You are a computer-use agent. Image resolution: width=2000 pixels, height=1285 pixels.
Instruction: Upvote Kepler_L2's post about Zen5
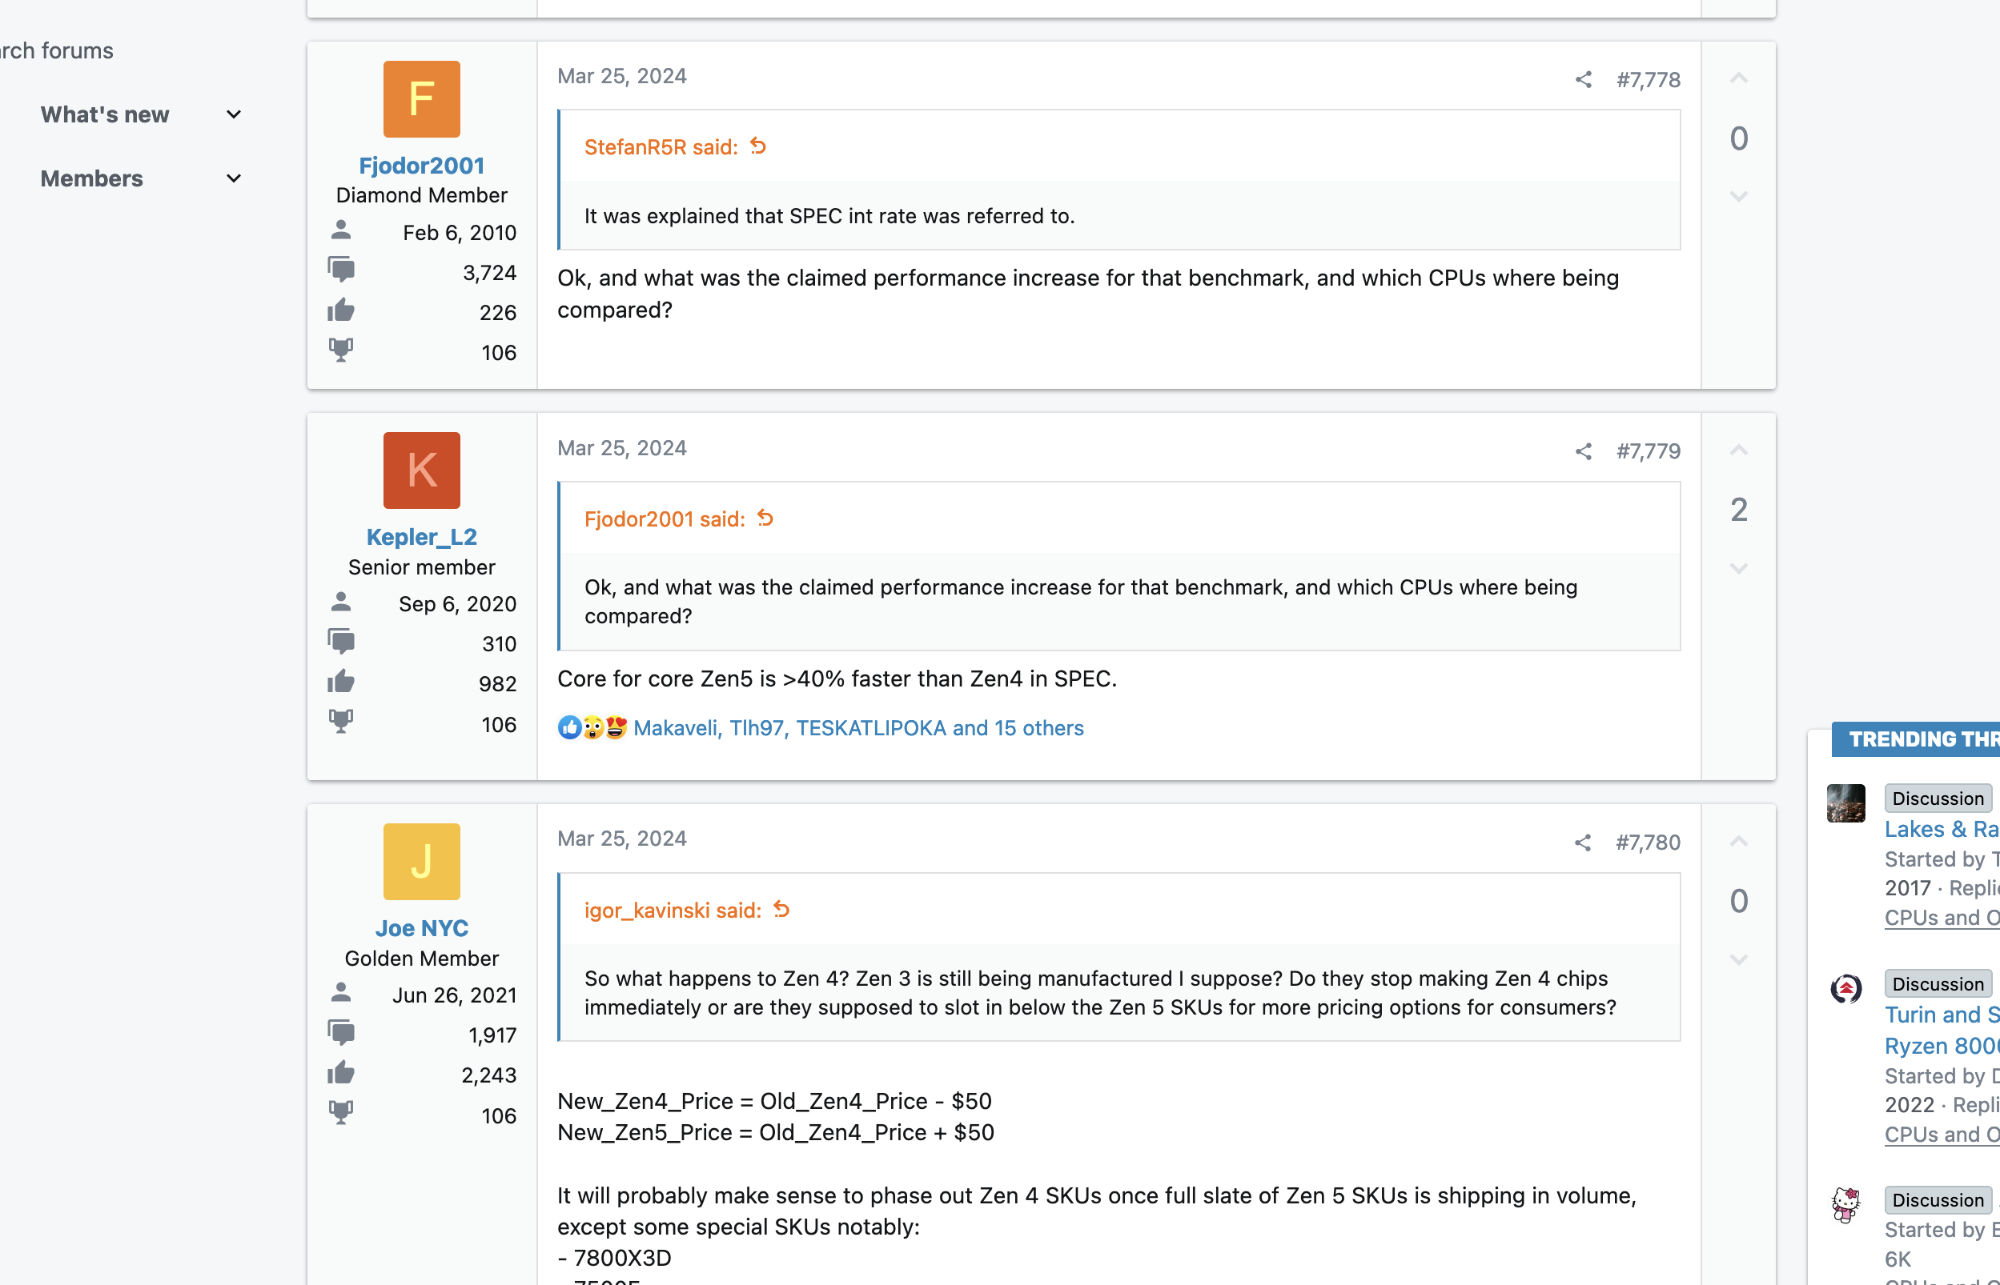tap(1739, 450)
